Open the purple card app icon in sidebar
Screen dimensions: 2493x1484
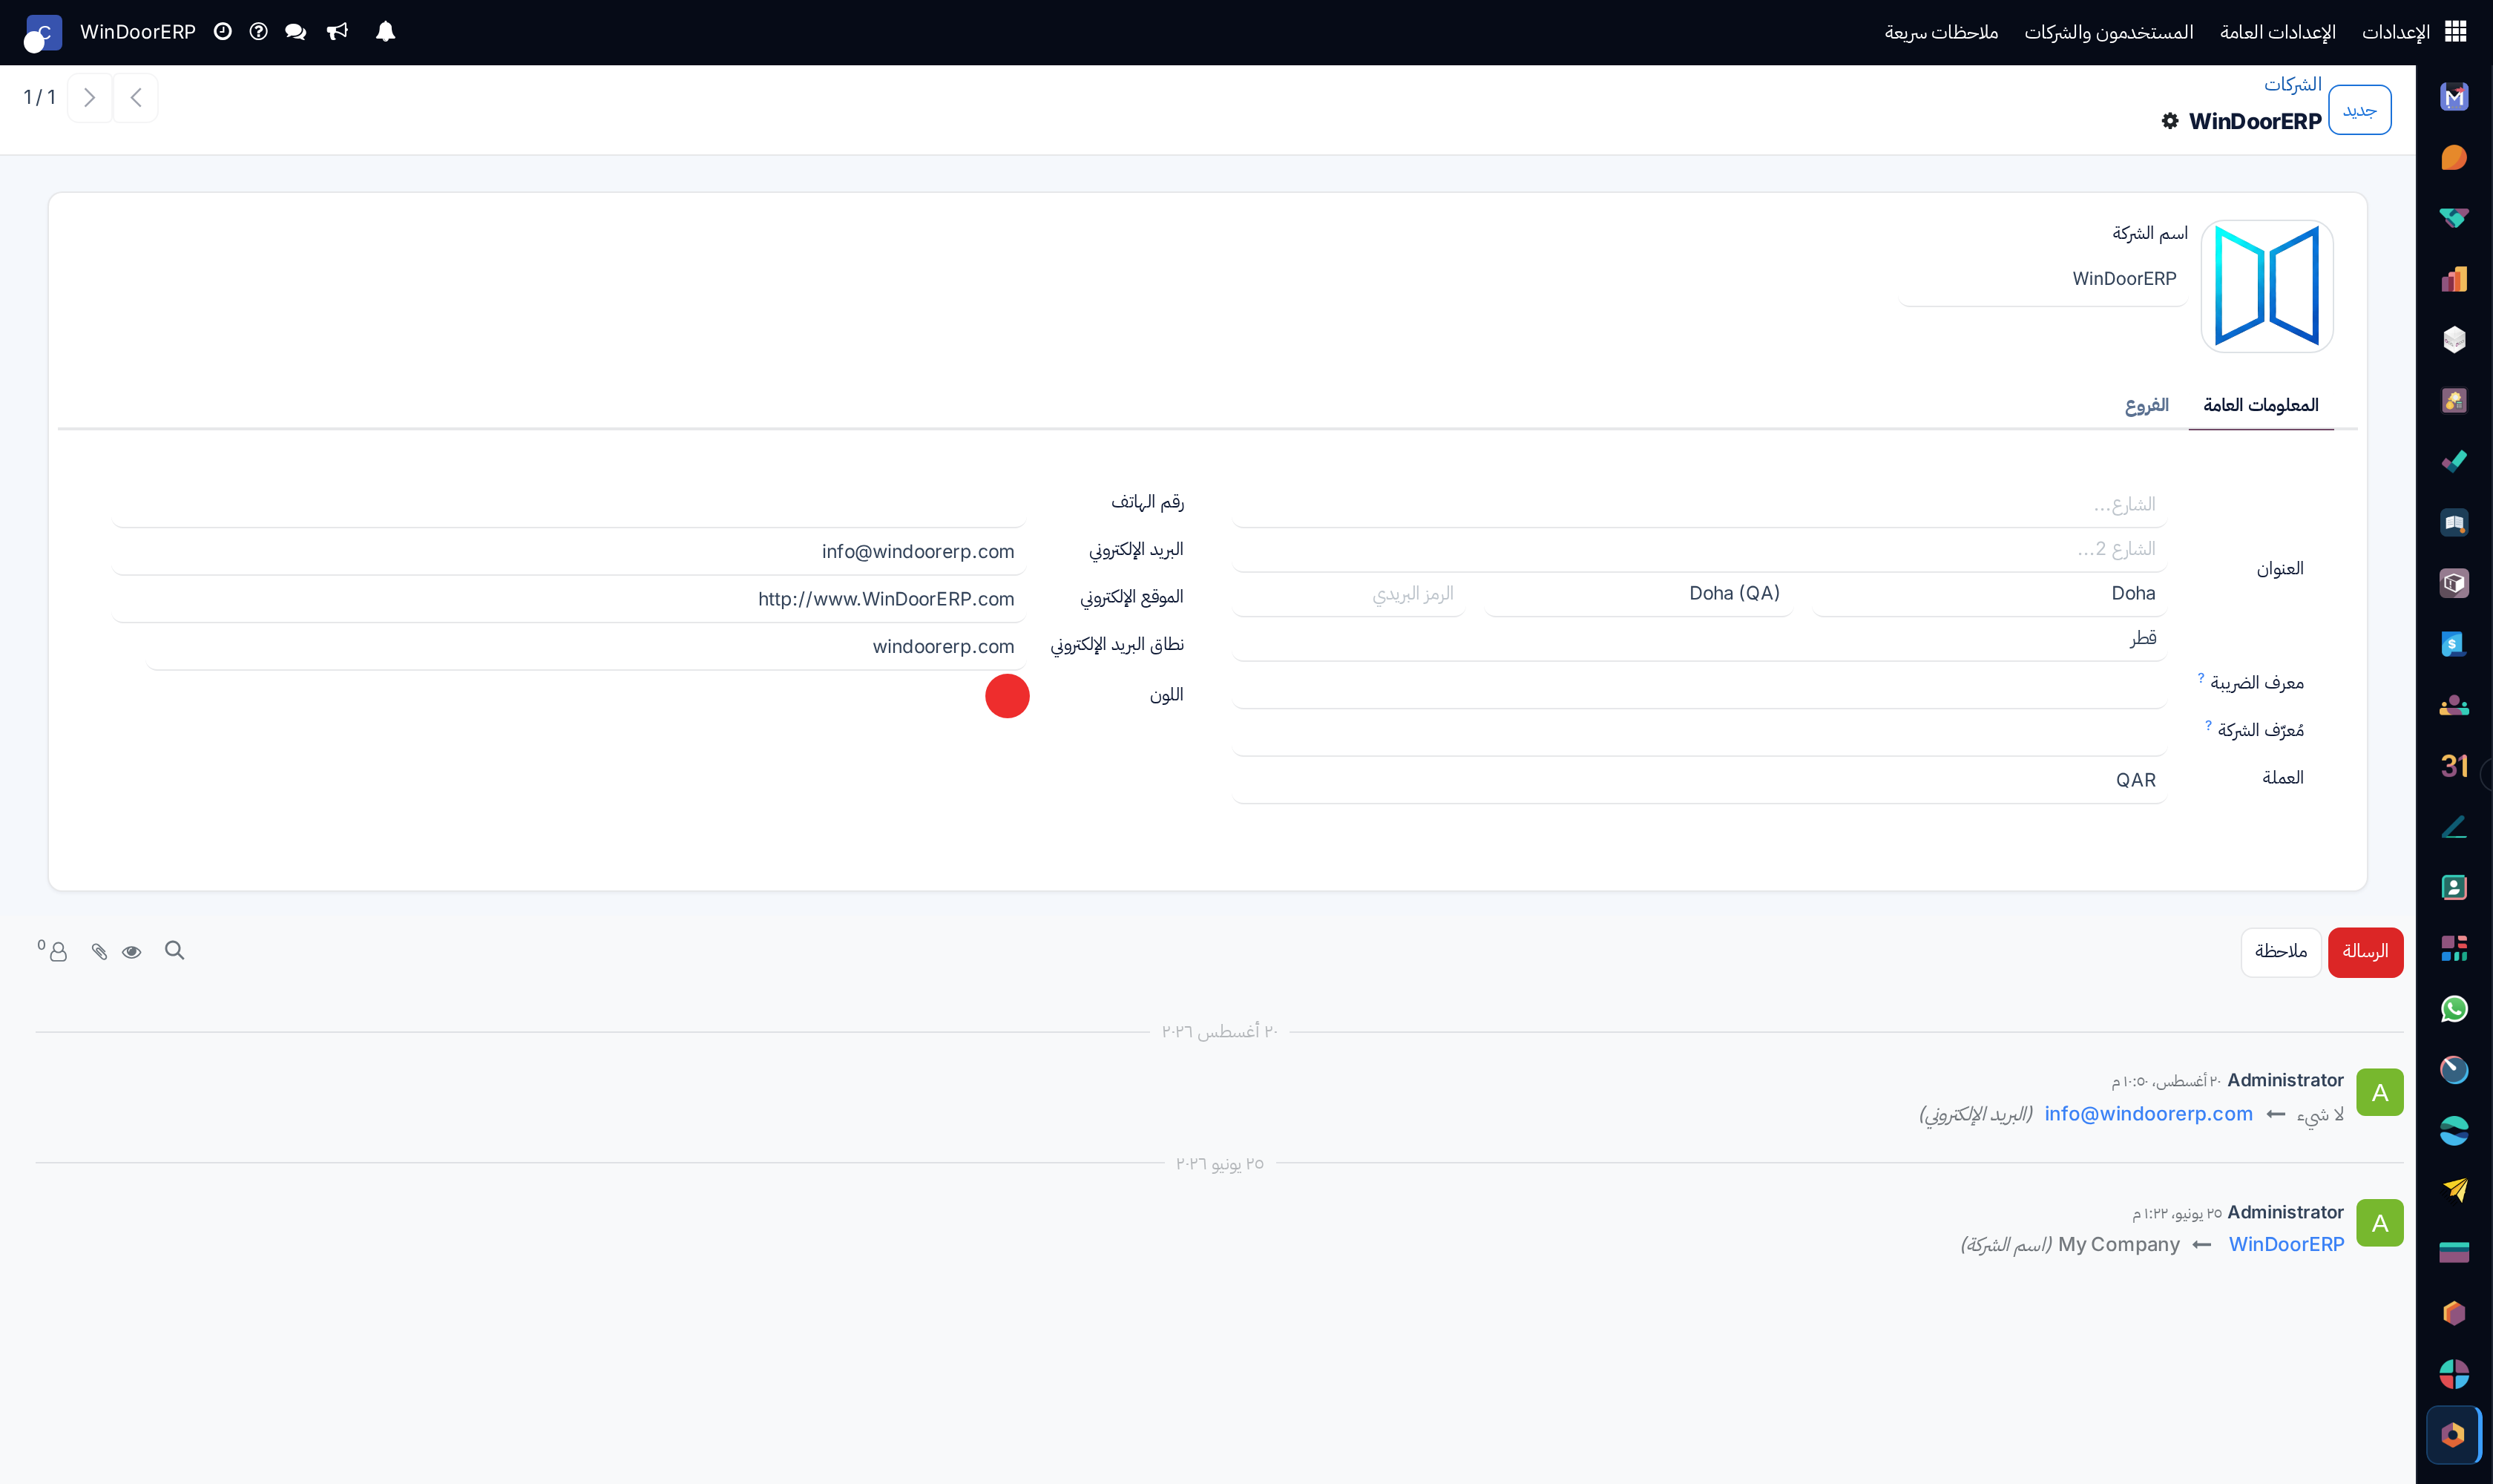pyautogui.click(x=2454, y=1252)
